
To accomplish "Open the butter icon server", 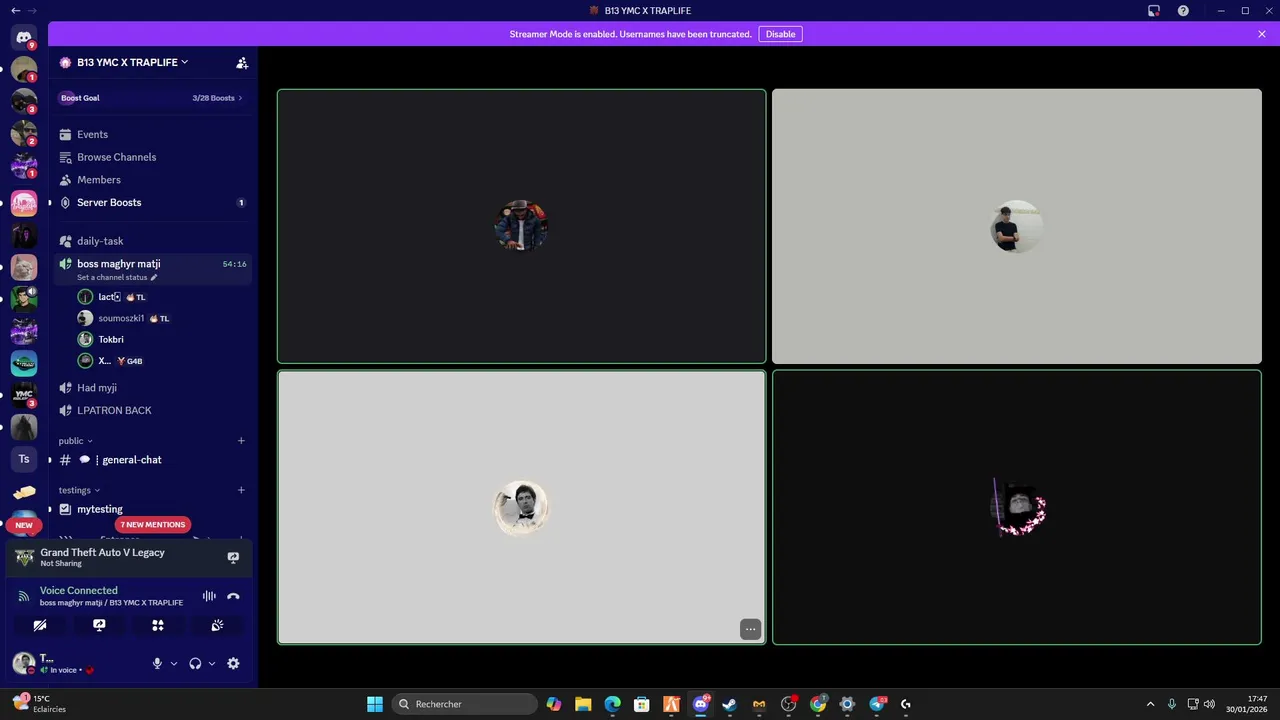I will click(24, 491).
